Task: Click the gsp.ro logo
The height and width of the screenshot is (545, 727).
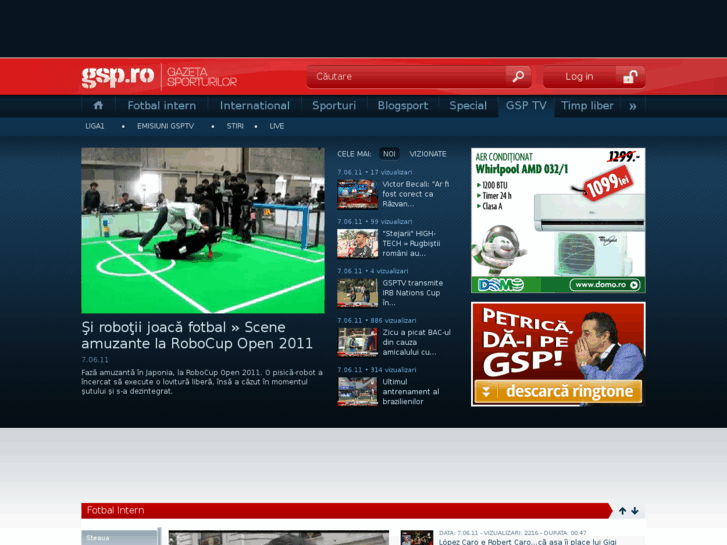Action: (x=118, y=76)
